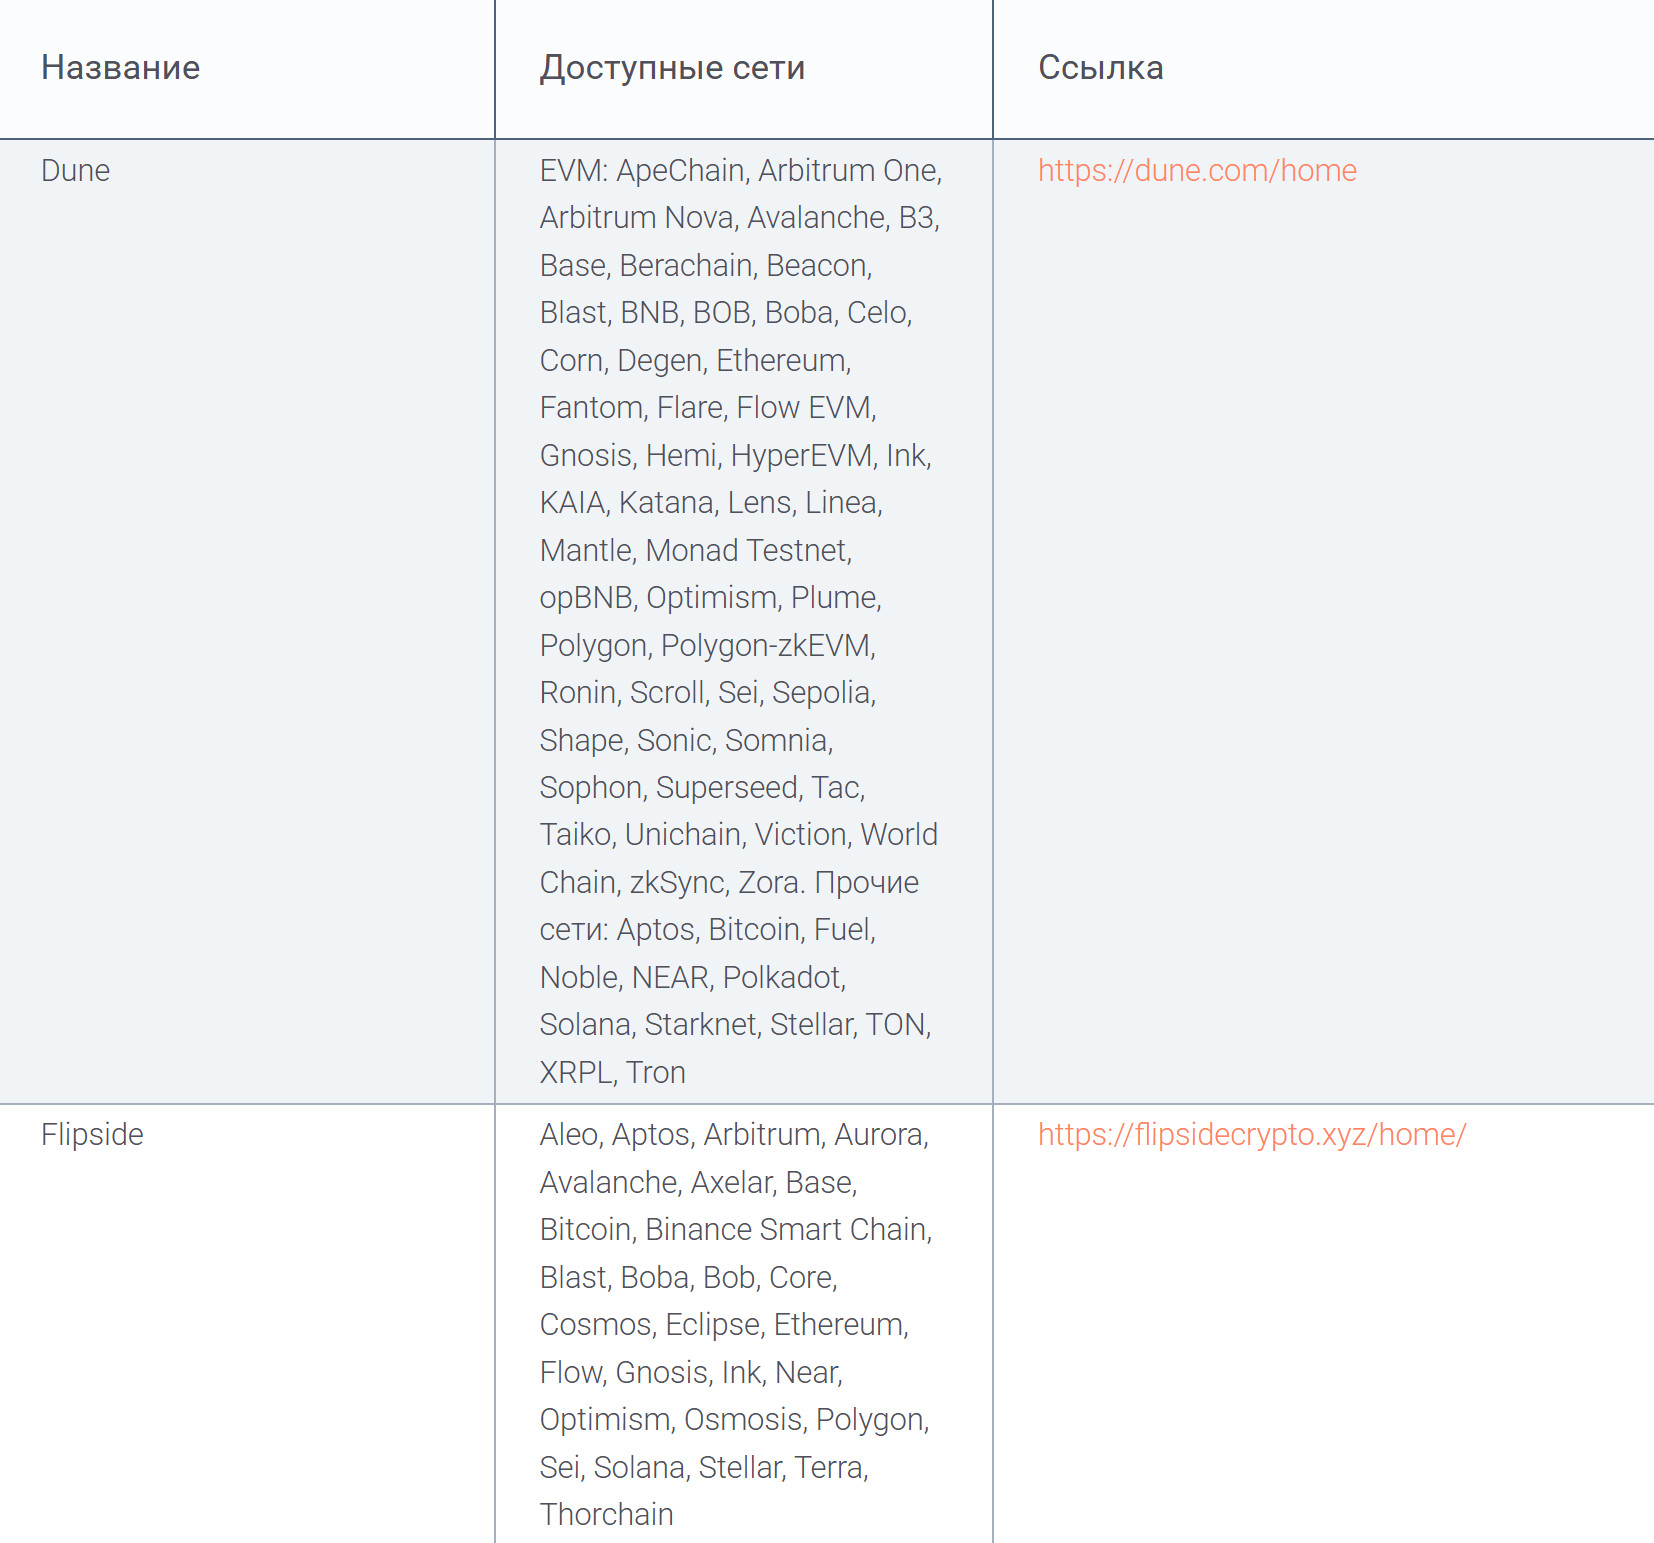Select the "Dune" name cell

click(x=76, y=171)
